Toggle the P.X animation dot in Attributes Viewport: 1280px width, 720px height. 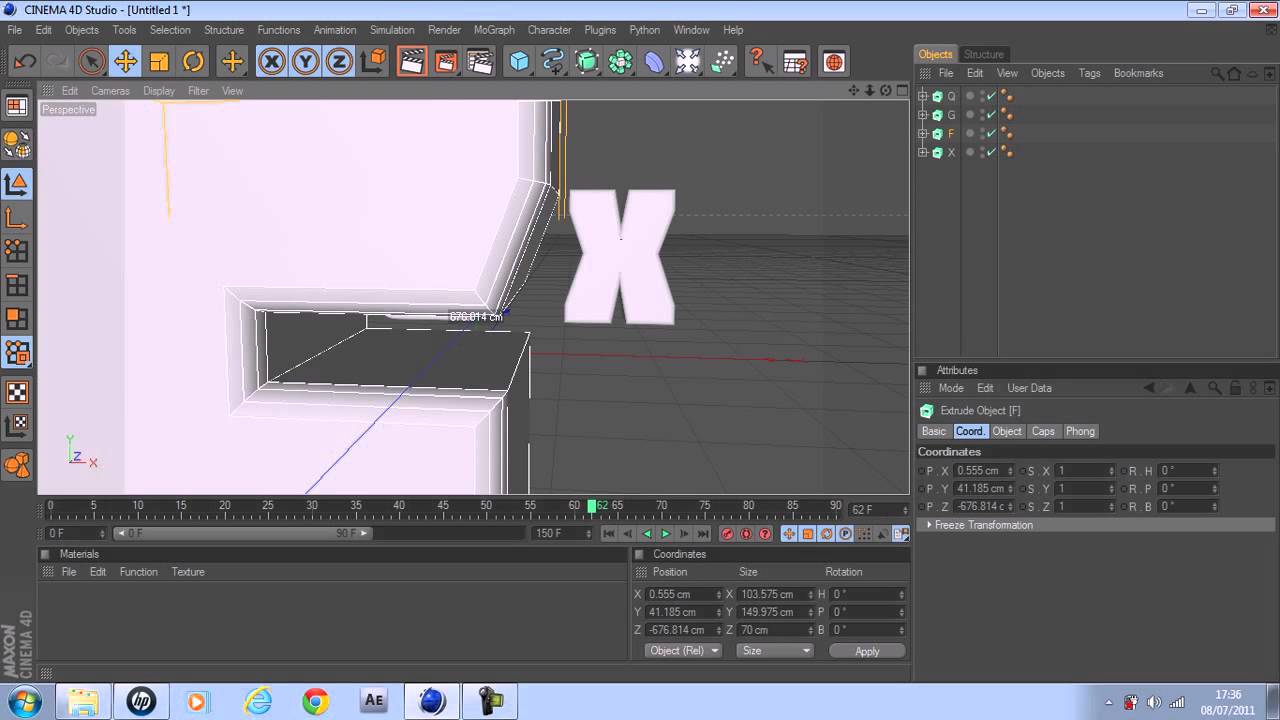pyautogui.click(x=921, y=471)
